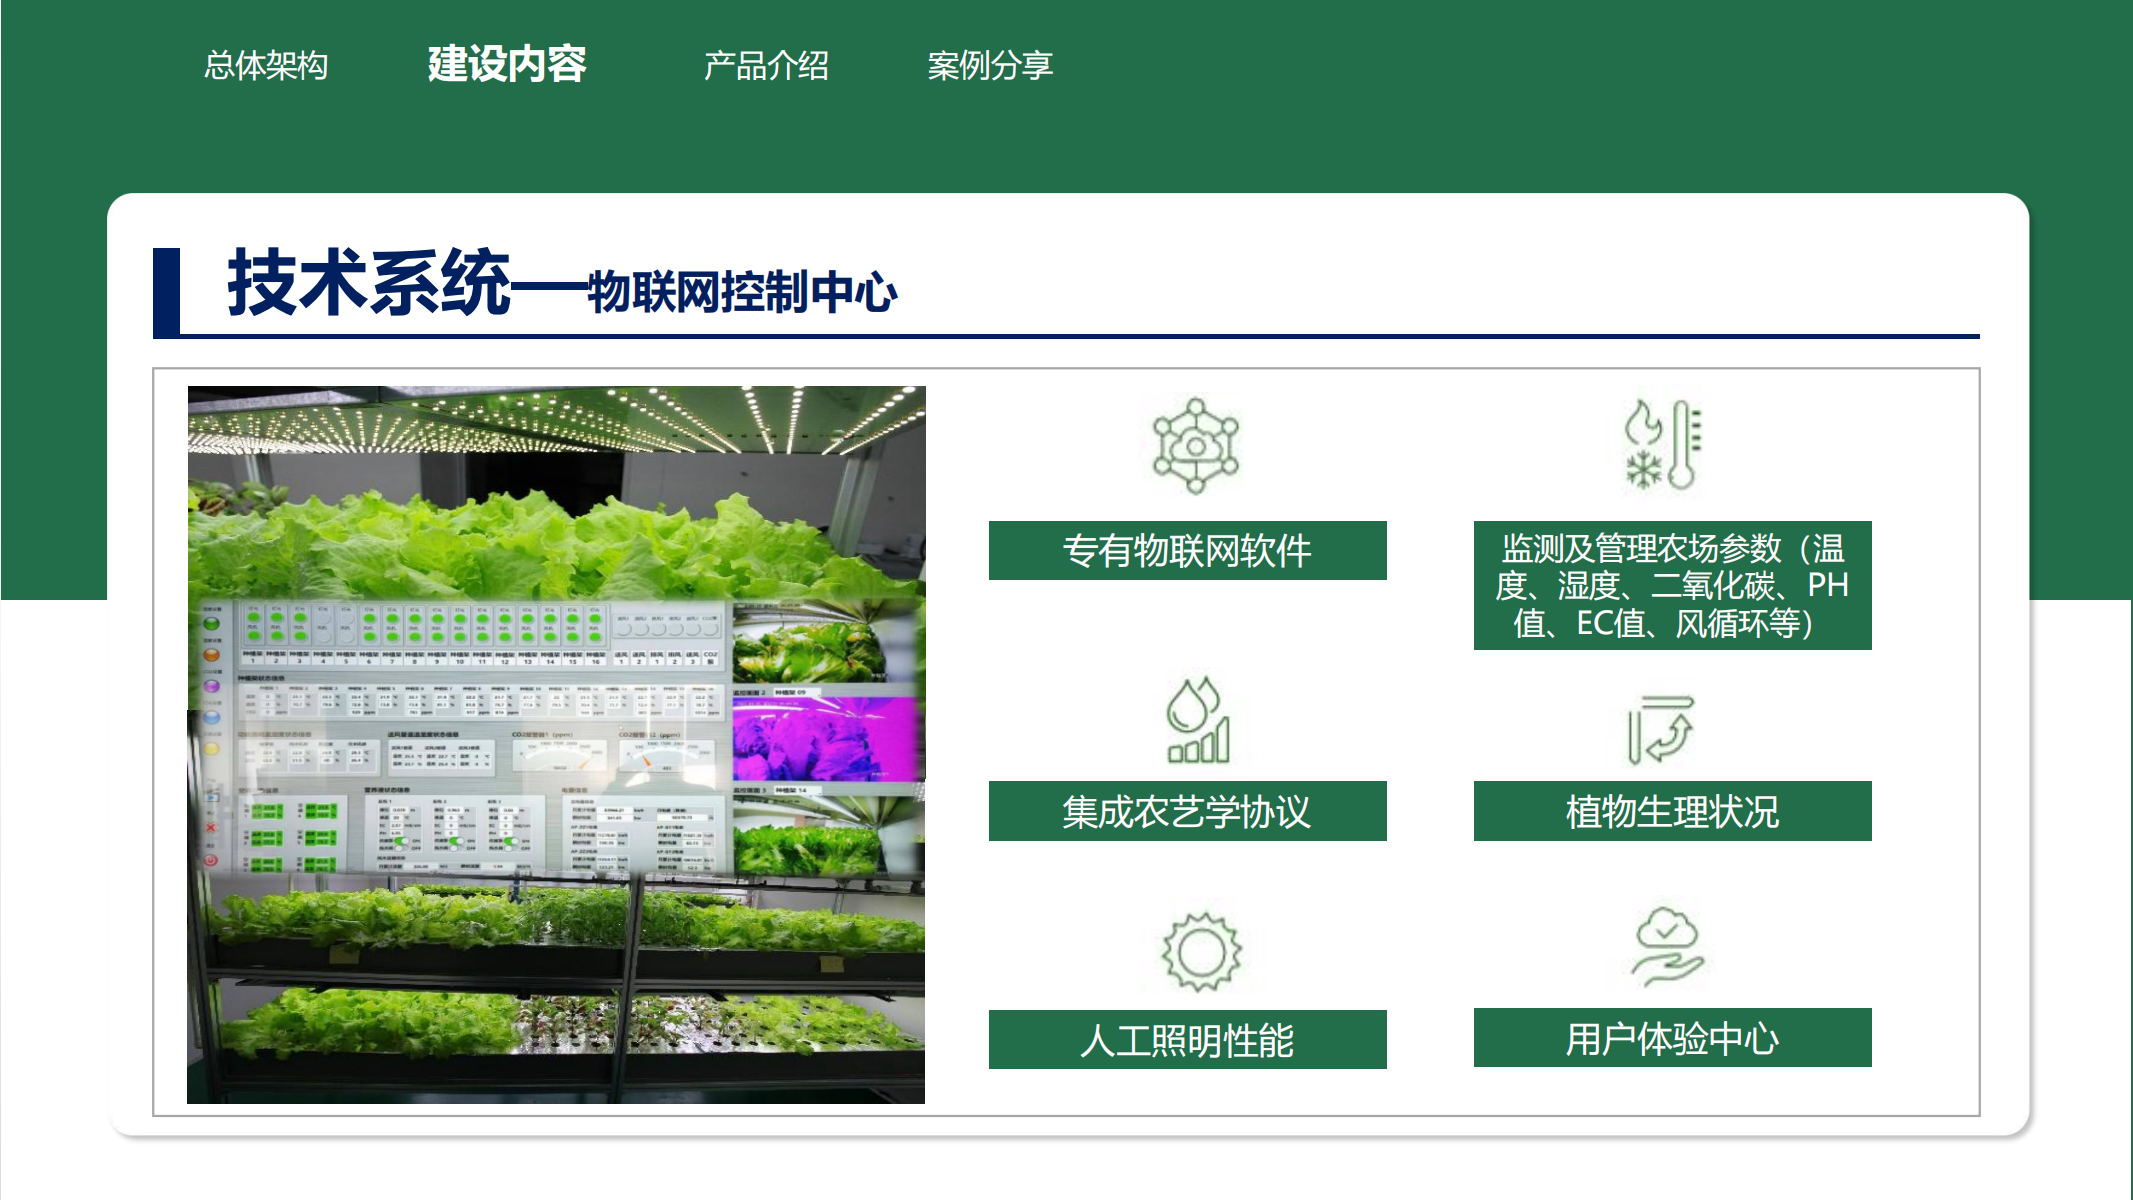Click the water drops bar chart icon
This screenshot has height=1200, width=2133.
click(1197, 720)
